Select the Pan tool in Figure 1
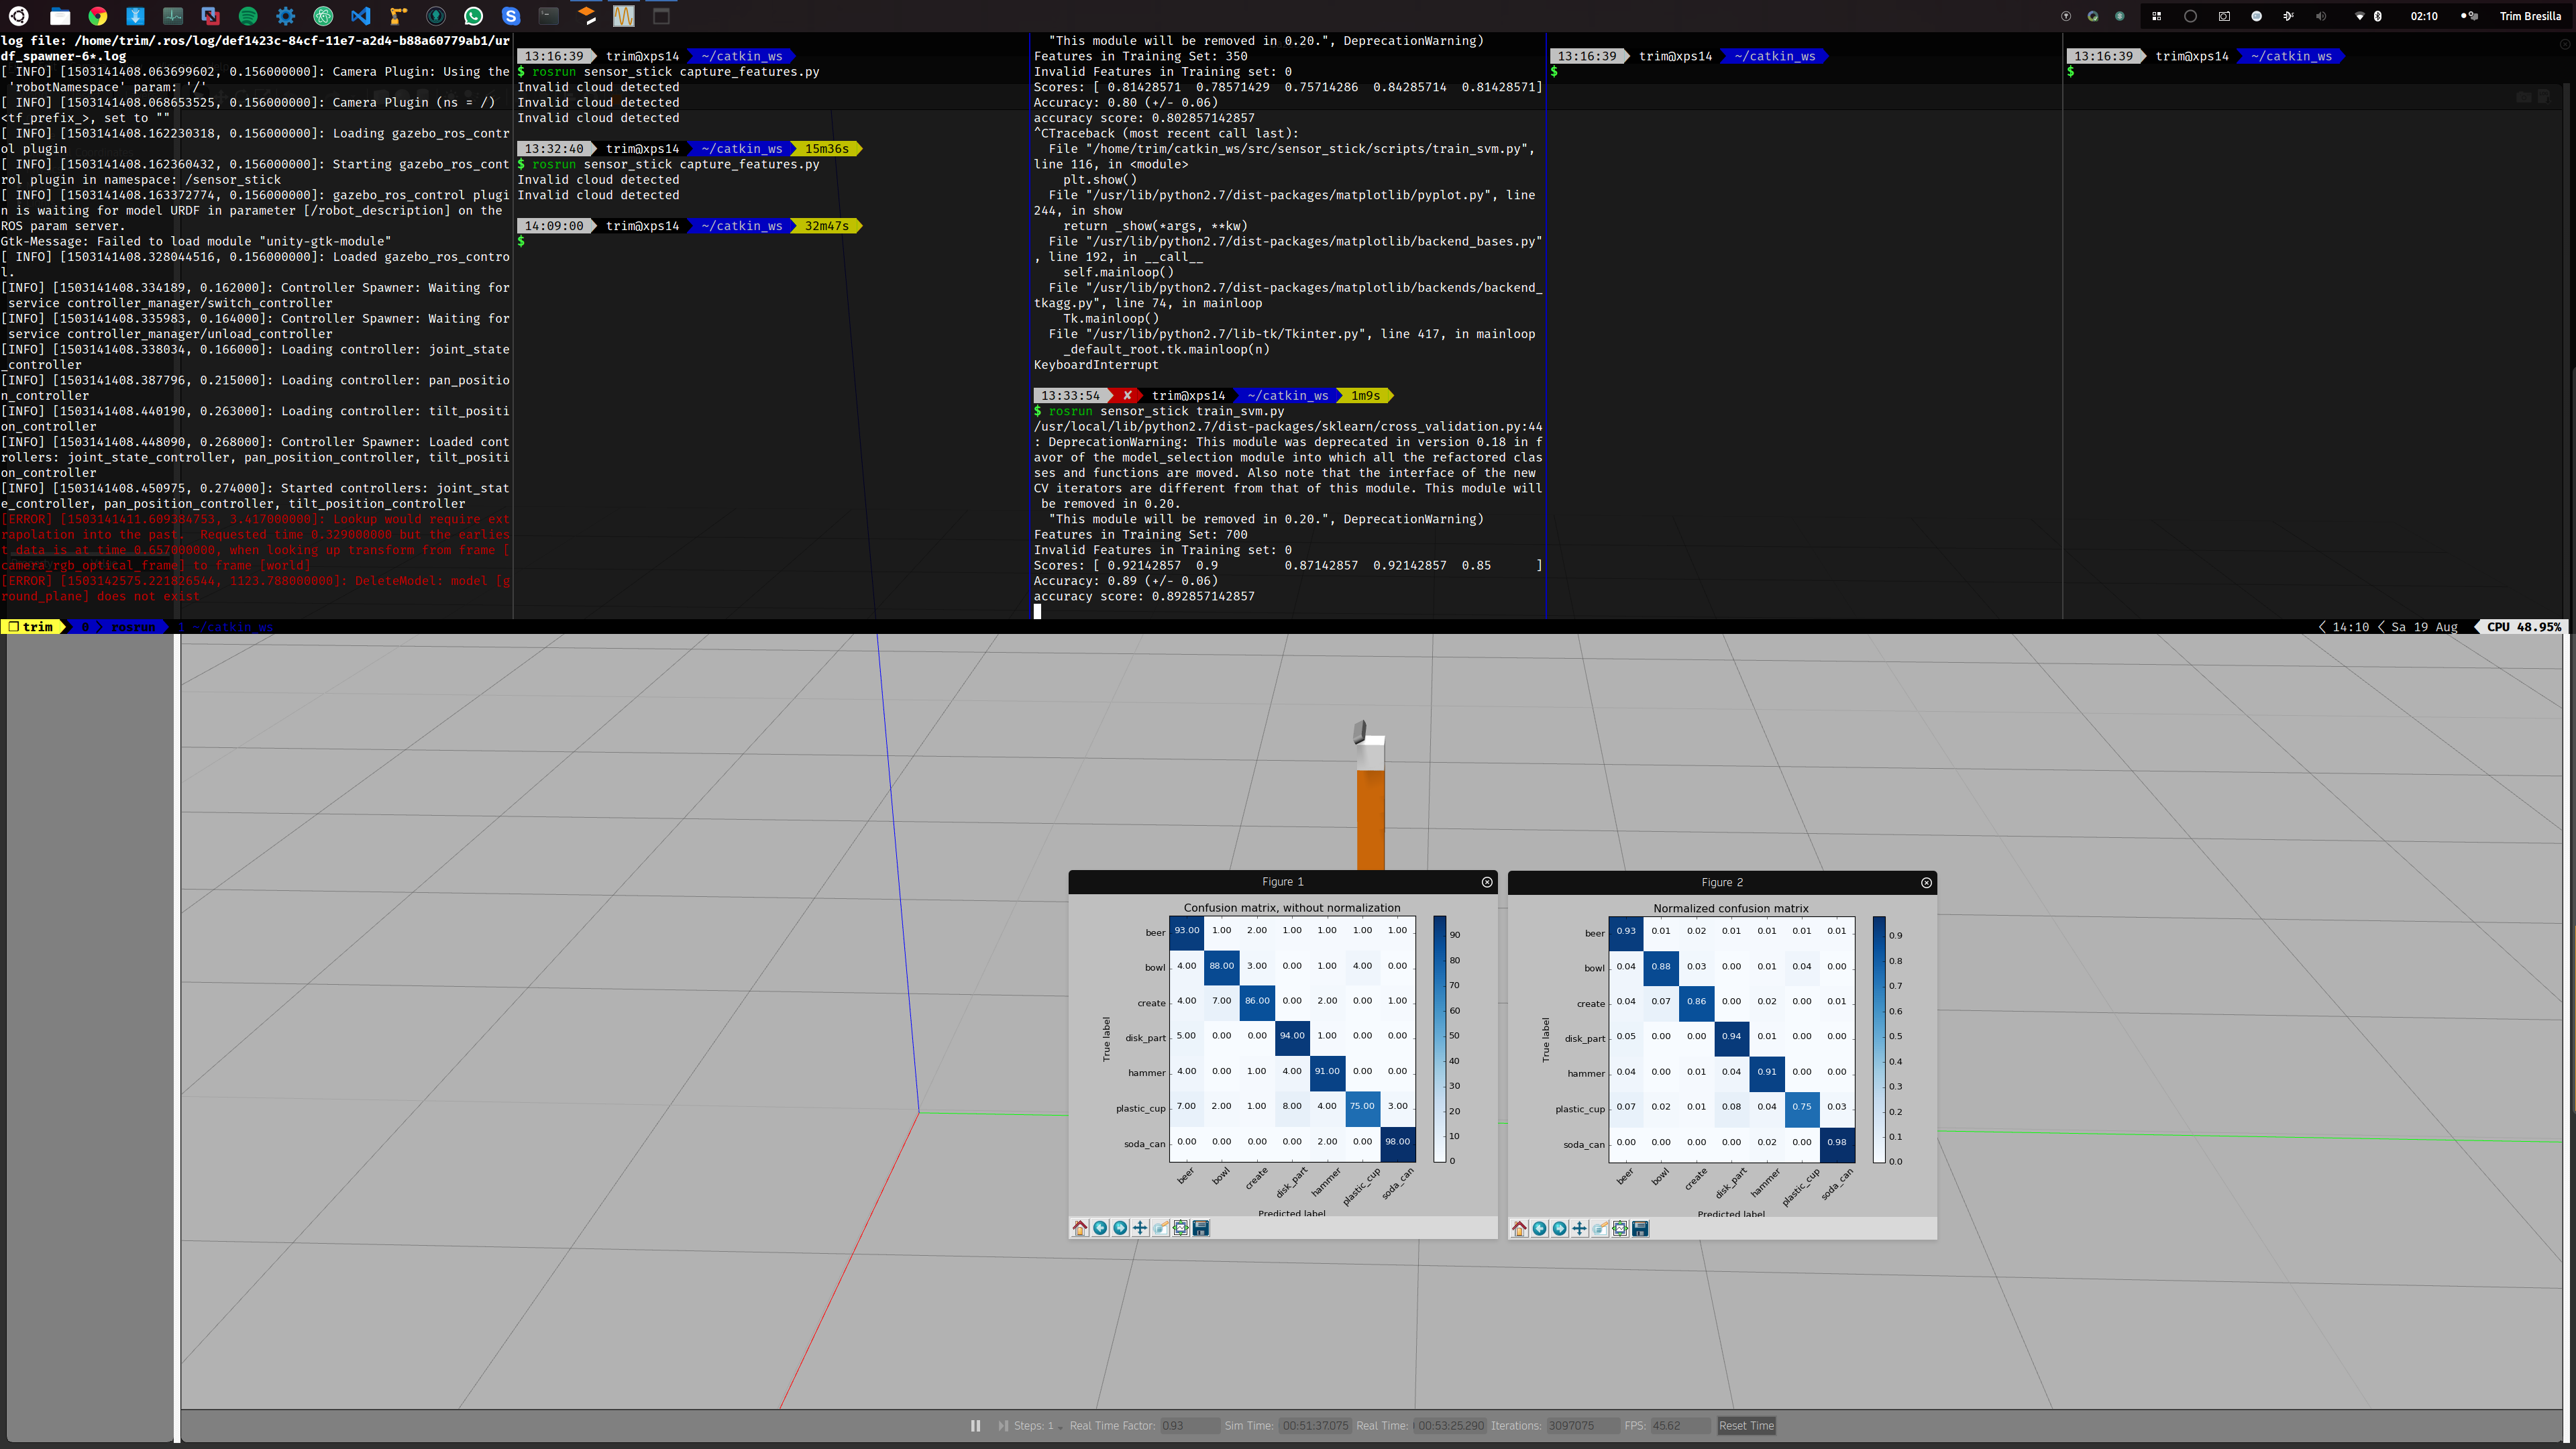Image resolution: width=2576 pixels, height=1449 pixels. coord(1140,1228)
